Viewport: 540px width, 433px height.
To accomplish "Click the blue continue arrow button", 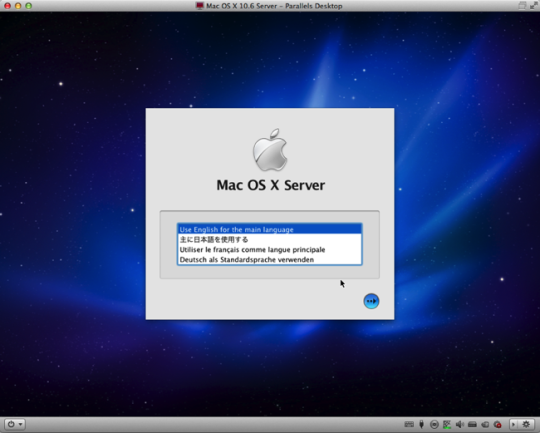I will 371,301.
